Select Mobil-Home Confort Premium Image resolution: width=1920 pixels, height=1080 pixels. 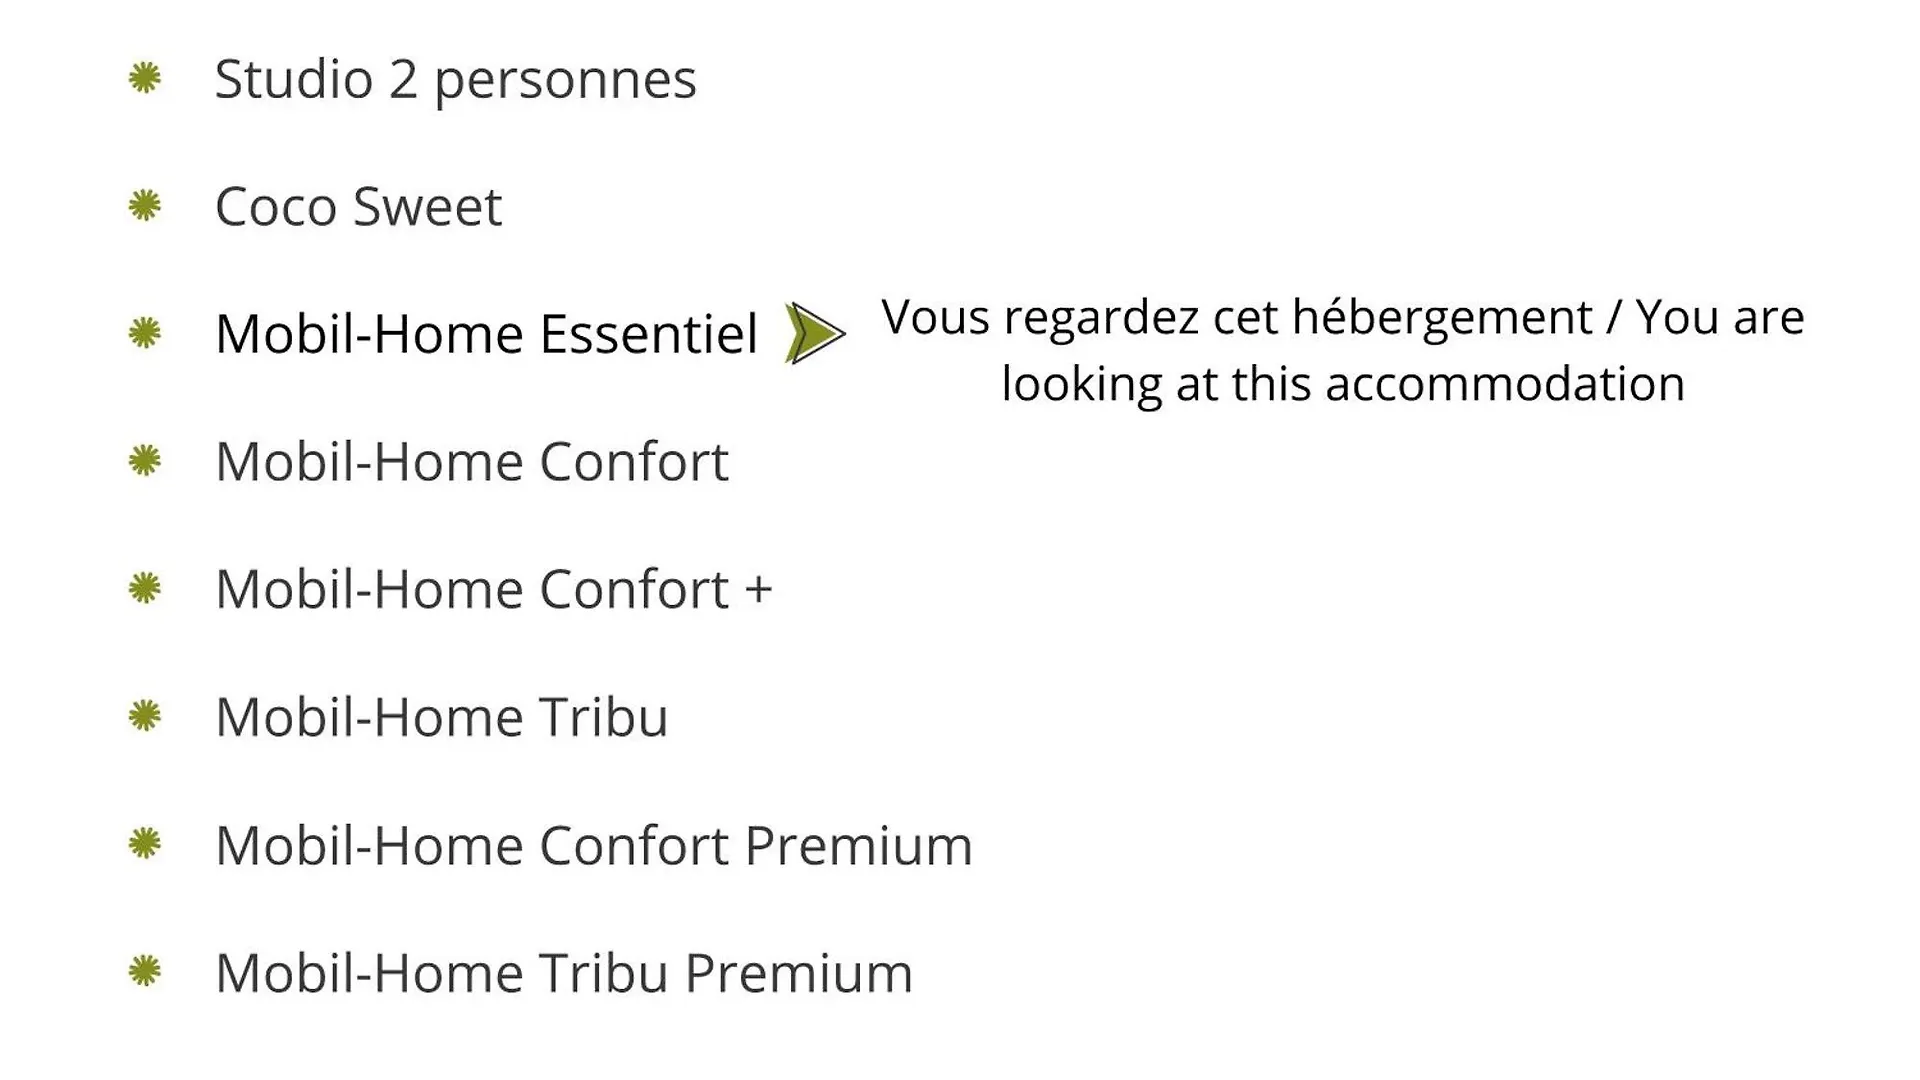[x=594, y=845]
